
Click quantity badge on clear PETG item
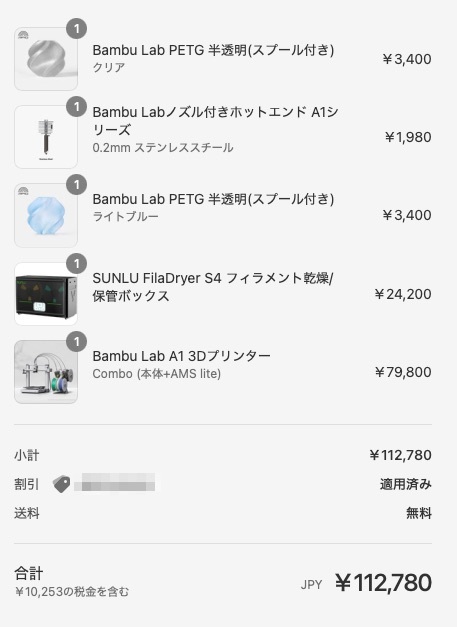76,29
